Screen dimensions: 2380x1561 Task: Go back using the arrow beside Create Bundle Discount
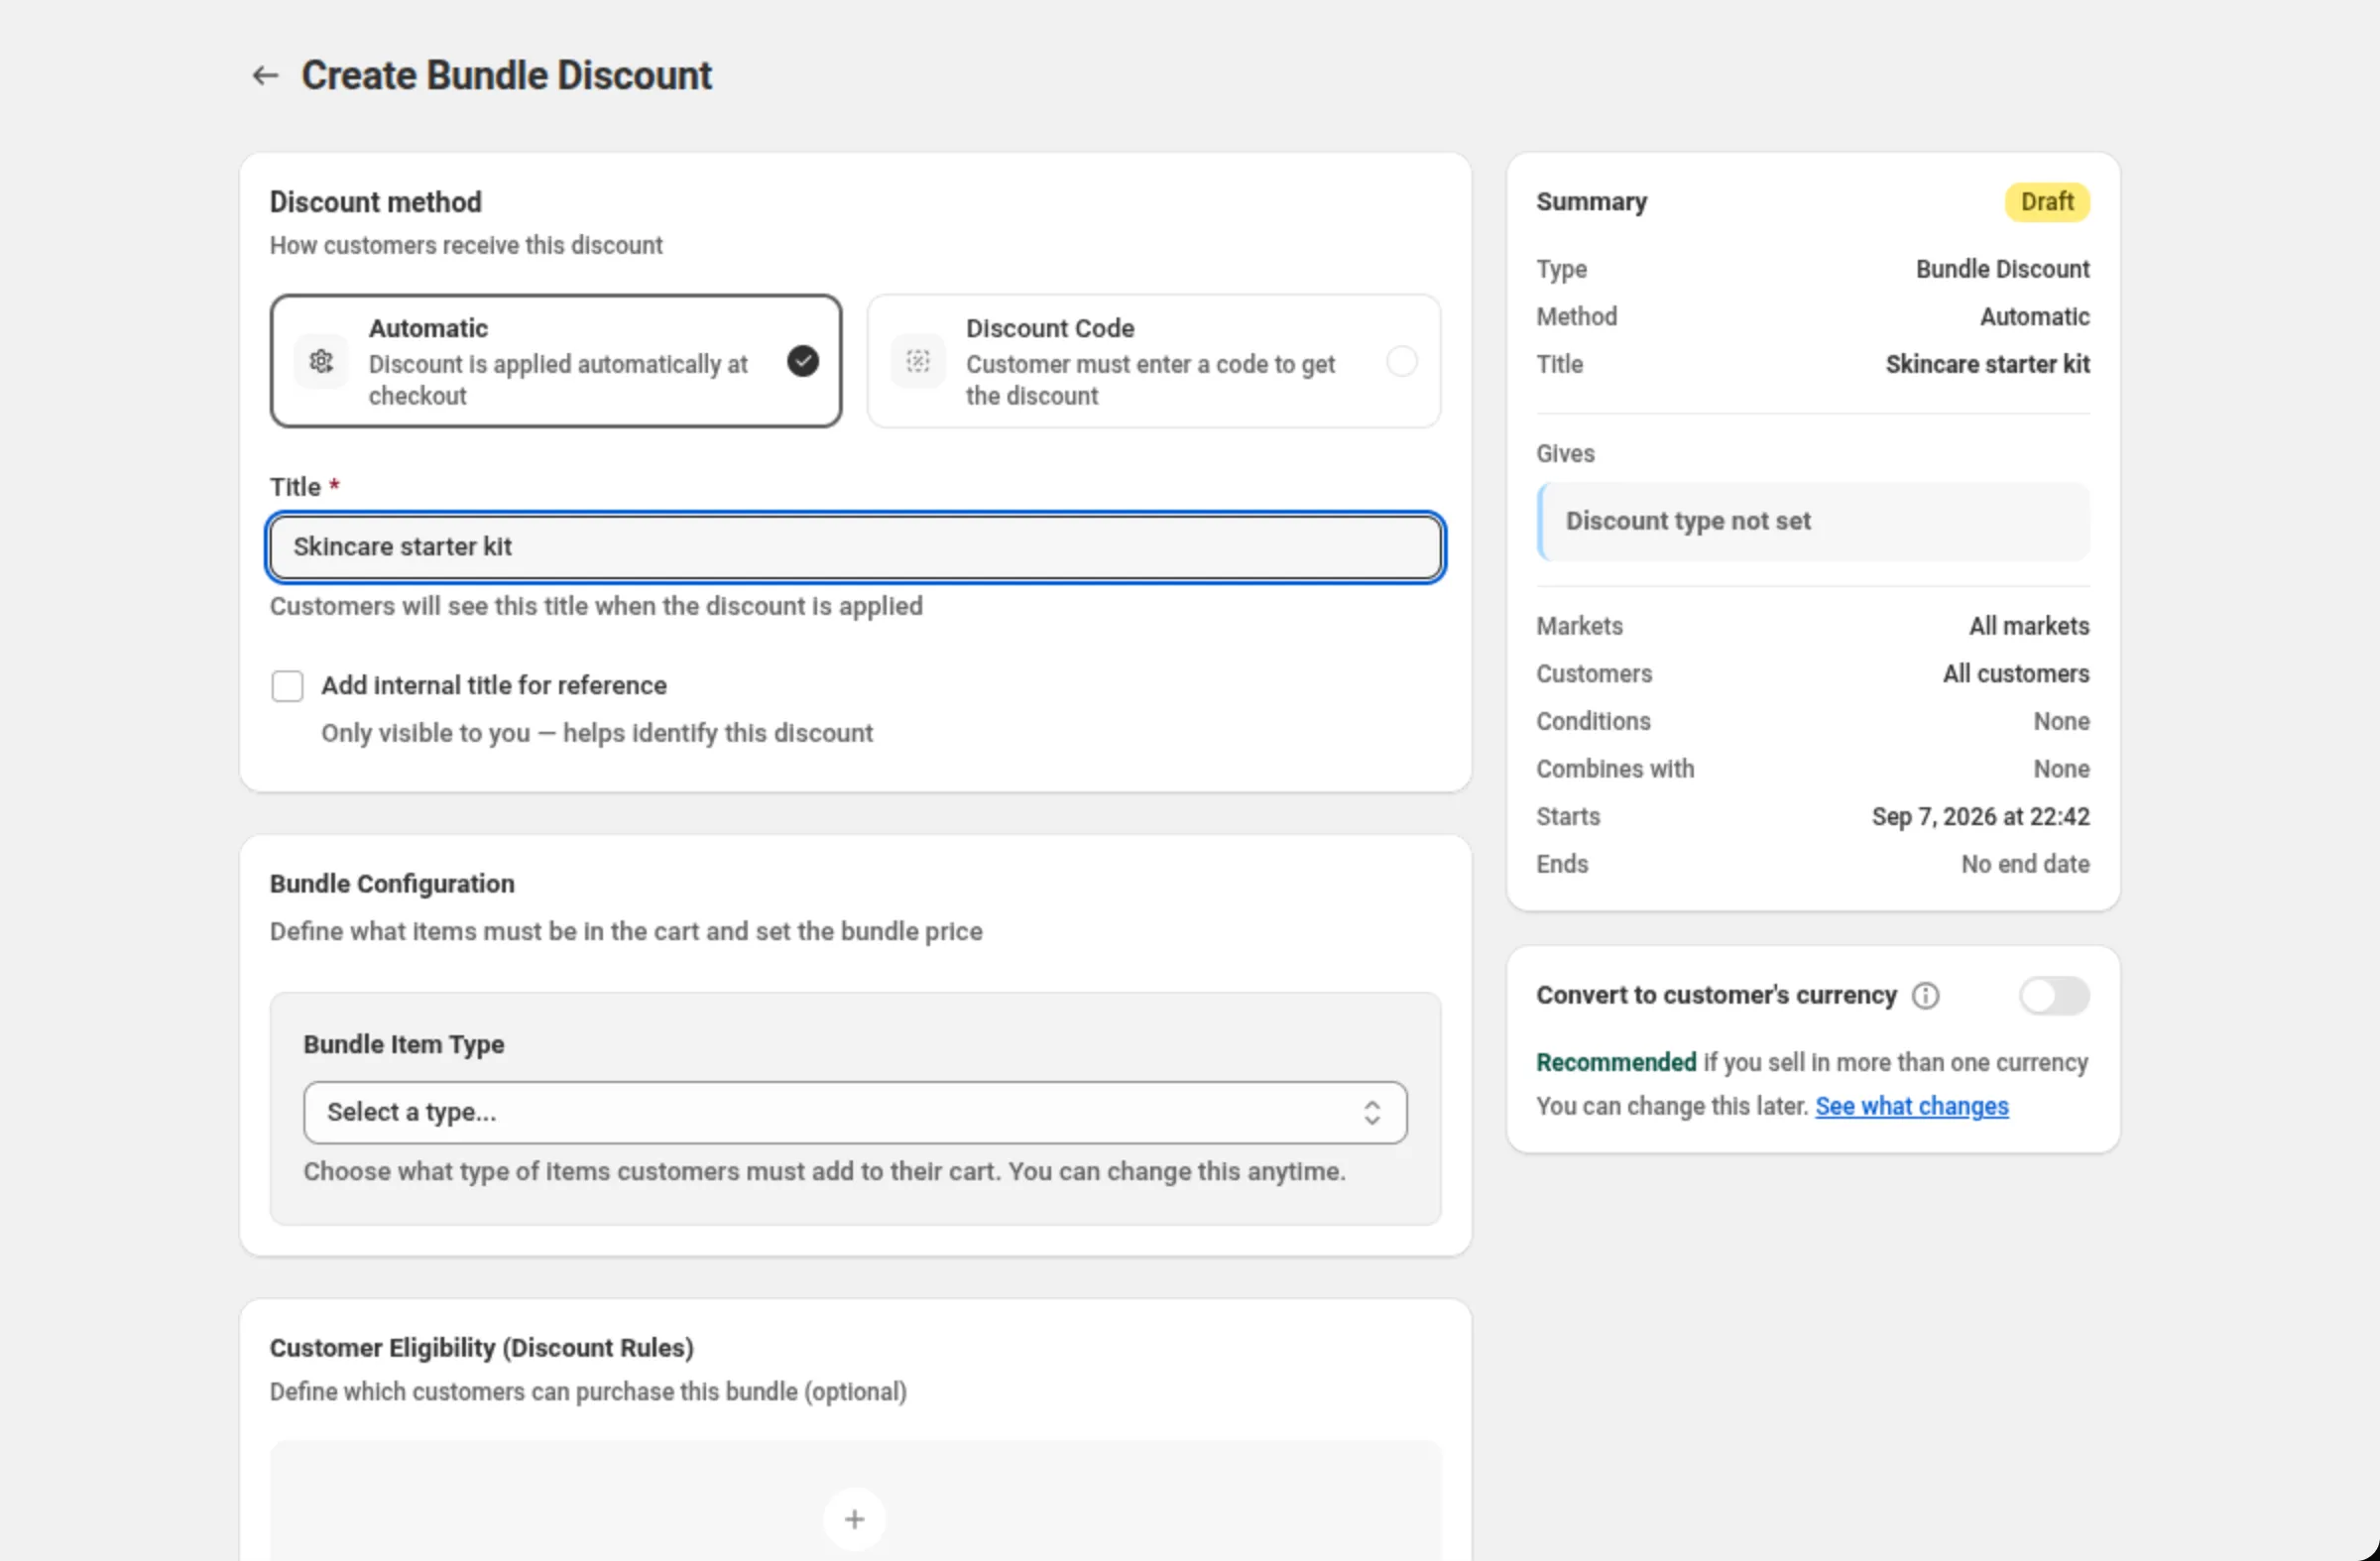265,76
